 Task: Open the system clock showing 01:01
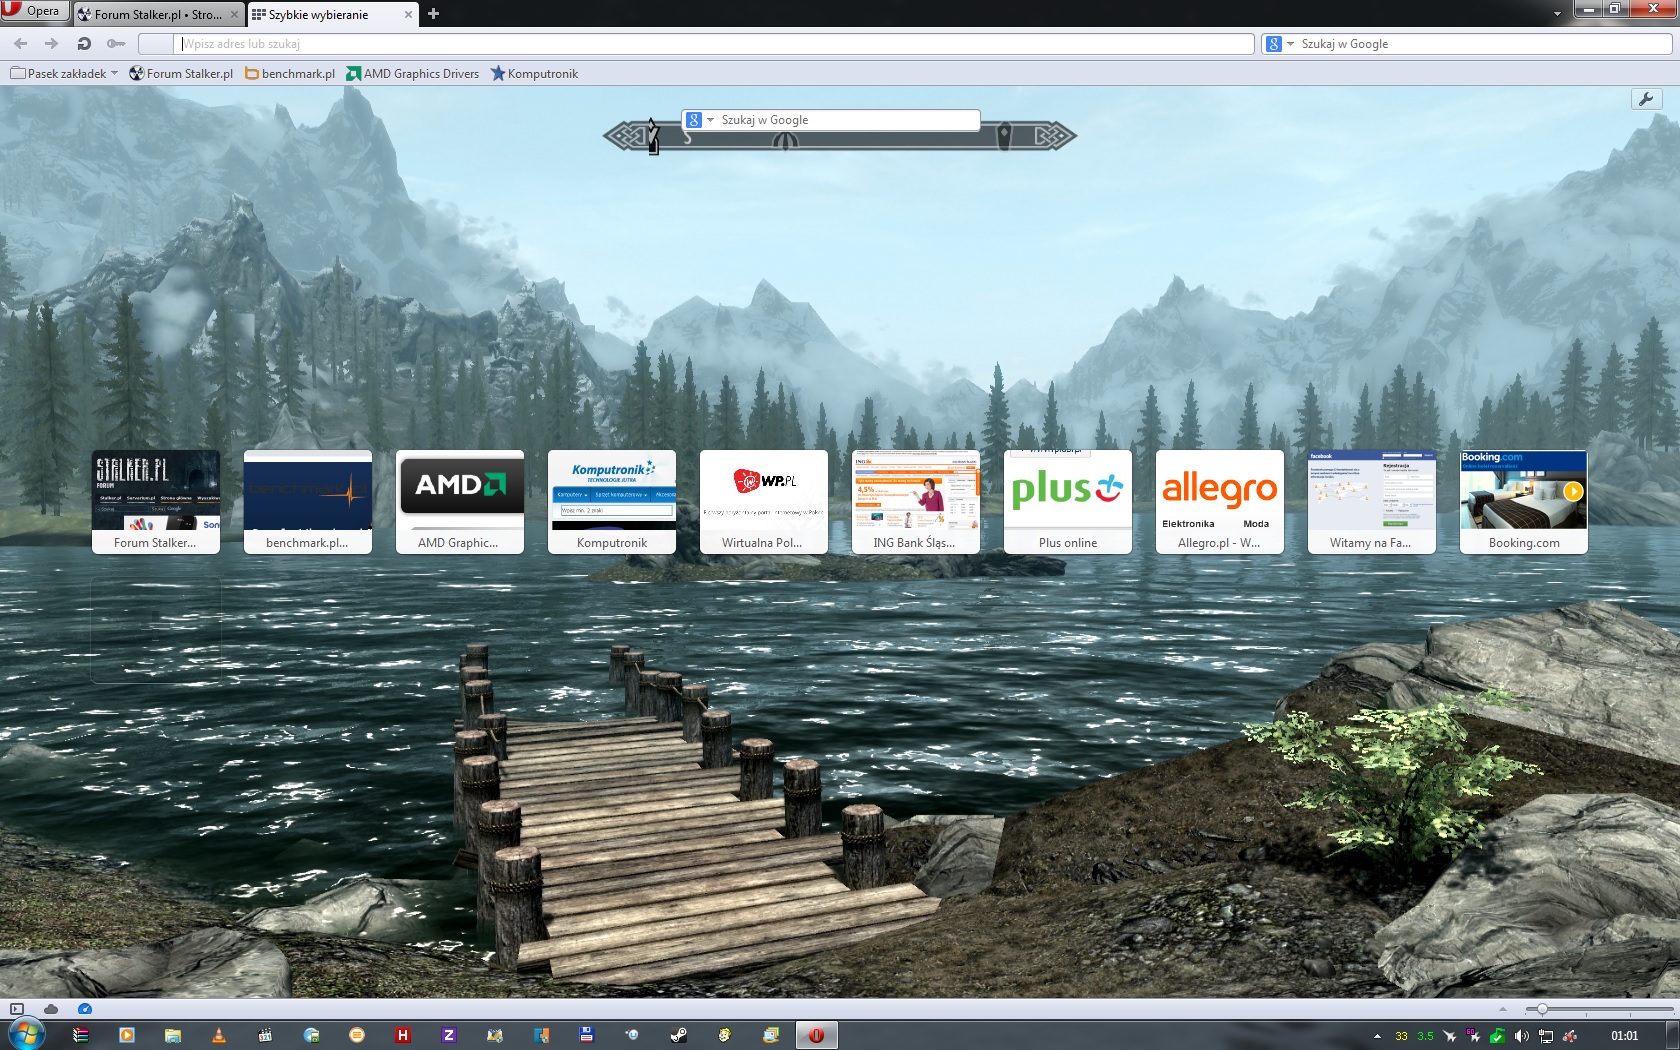[1625, 1036]
